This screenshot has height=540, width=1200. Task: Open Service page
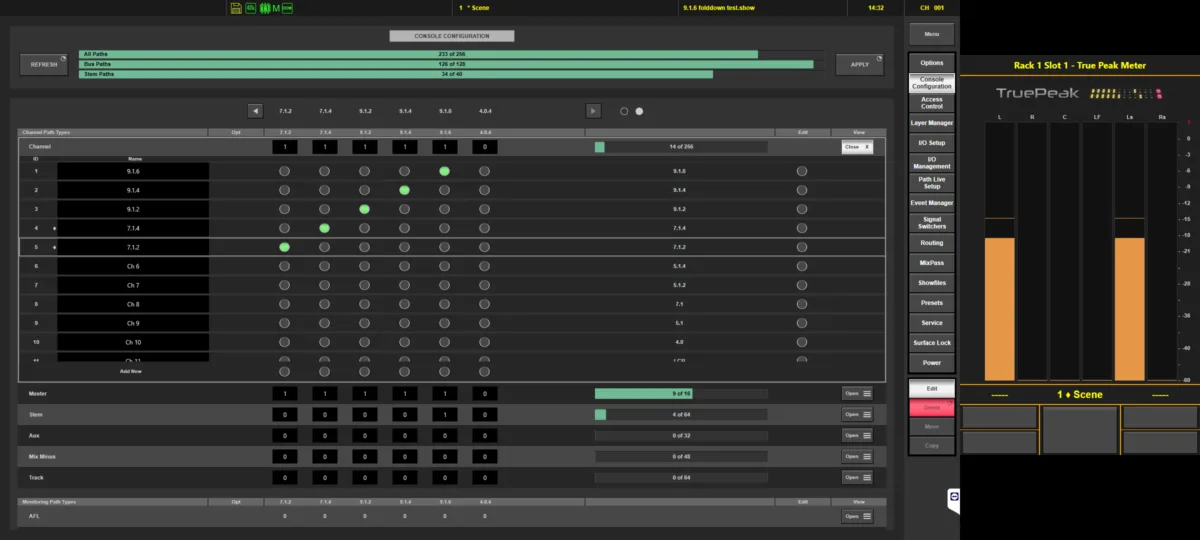931,323
